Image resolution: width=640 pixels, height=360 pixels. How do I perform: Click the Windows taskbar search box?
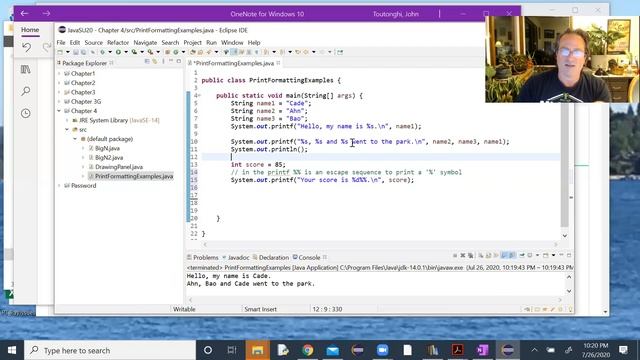tap(110, 350)
